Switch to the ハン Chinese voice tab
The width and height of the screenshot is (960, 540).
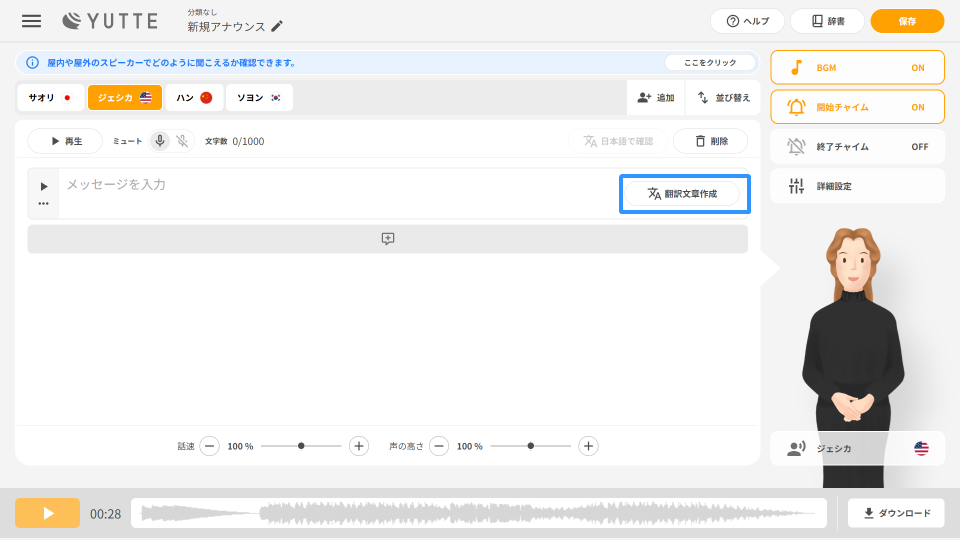pos(194,97)
